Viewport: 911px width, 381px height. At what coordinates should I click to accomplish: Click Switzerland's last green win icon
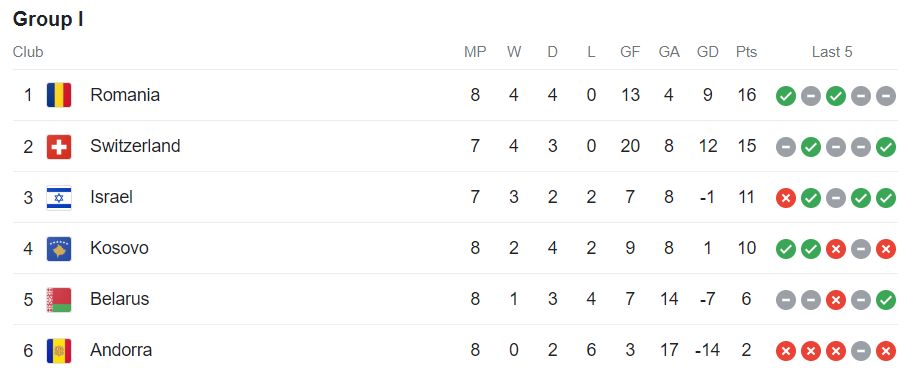[x=885, y=147]
